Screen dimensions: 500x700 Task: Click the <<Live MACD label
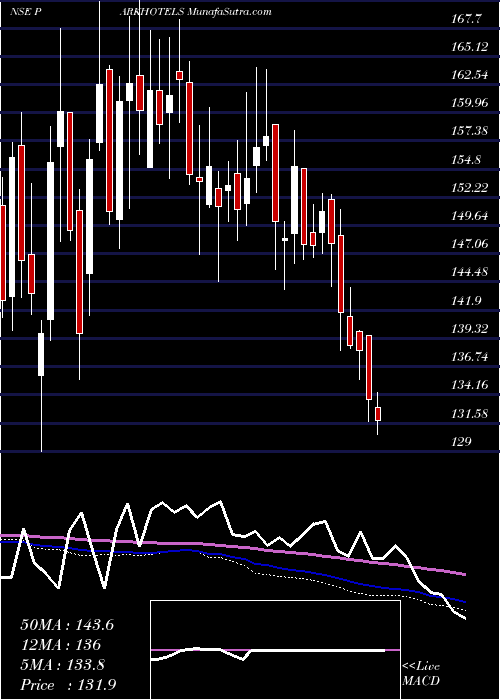click(421, 674)
